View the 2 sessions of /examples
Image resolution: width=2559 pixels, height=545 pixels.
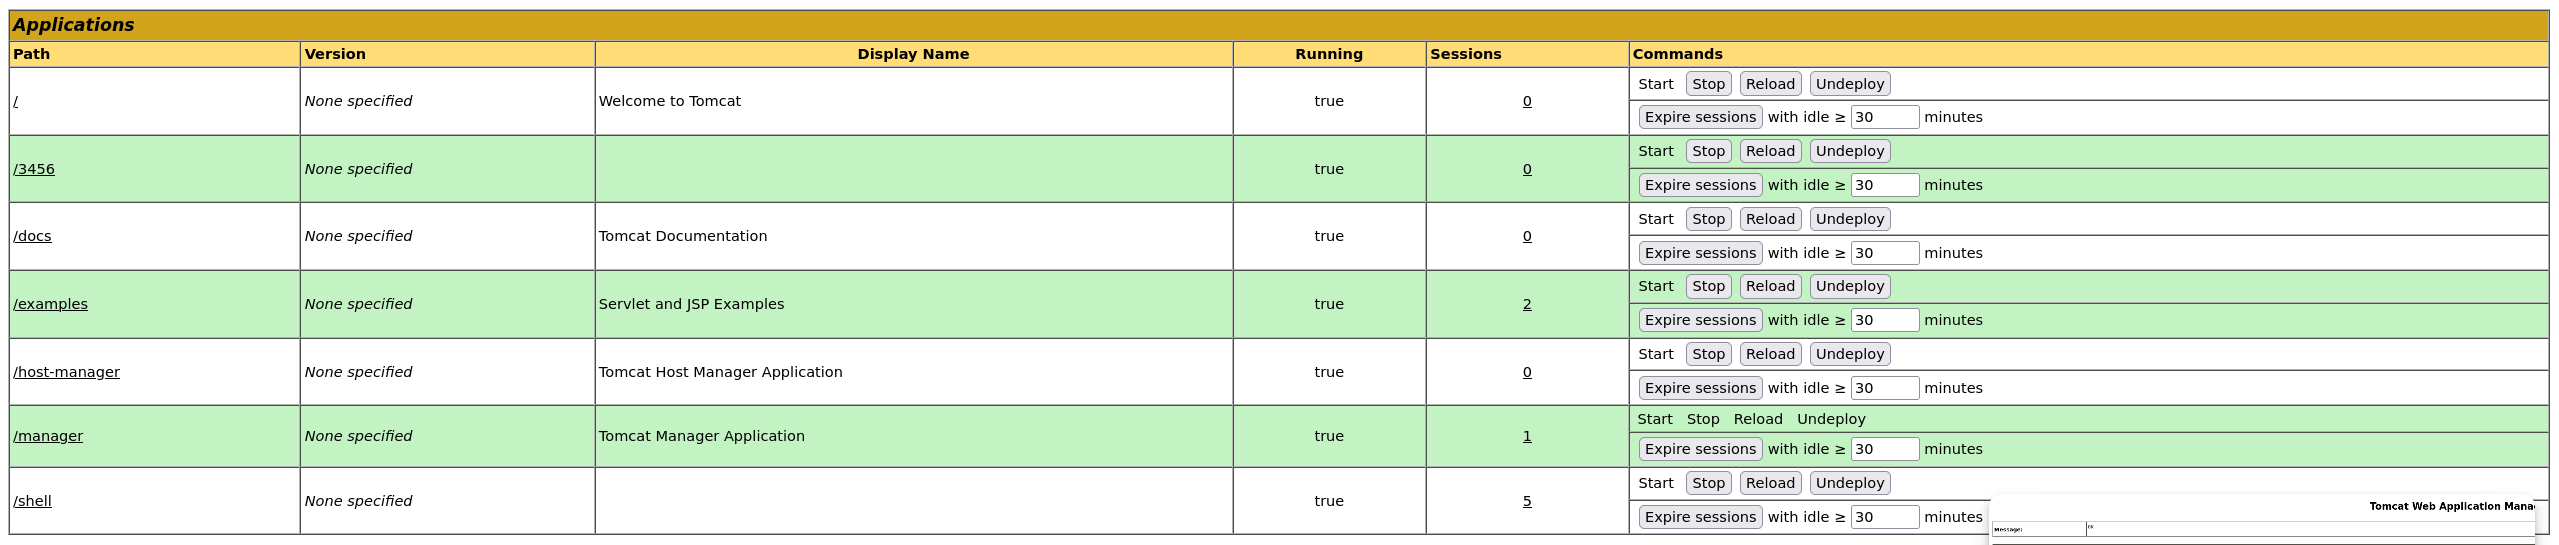click(1527, 304)
